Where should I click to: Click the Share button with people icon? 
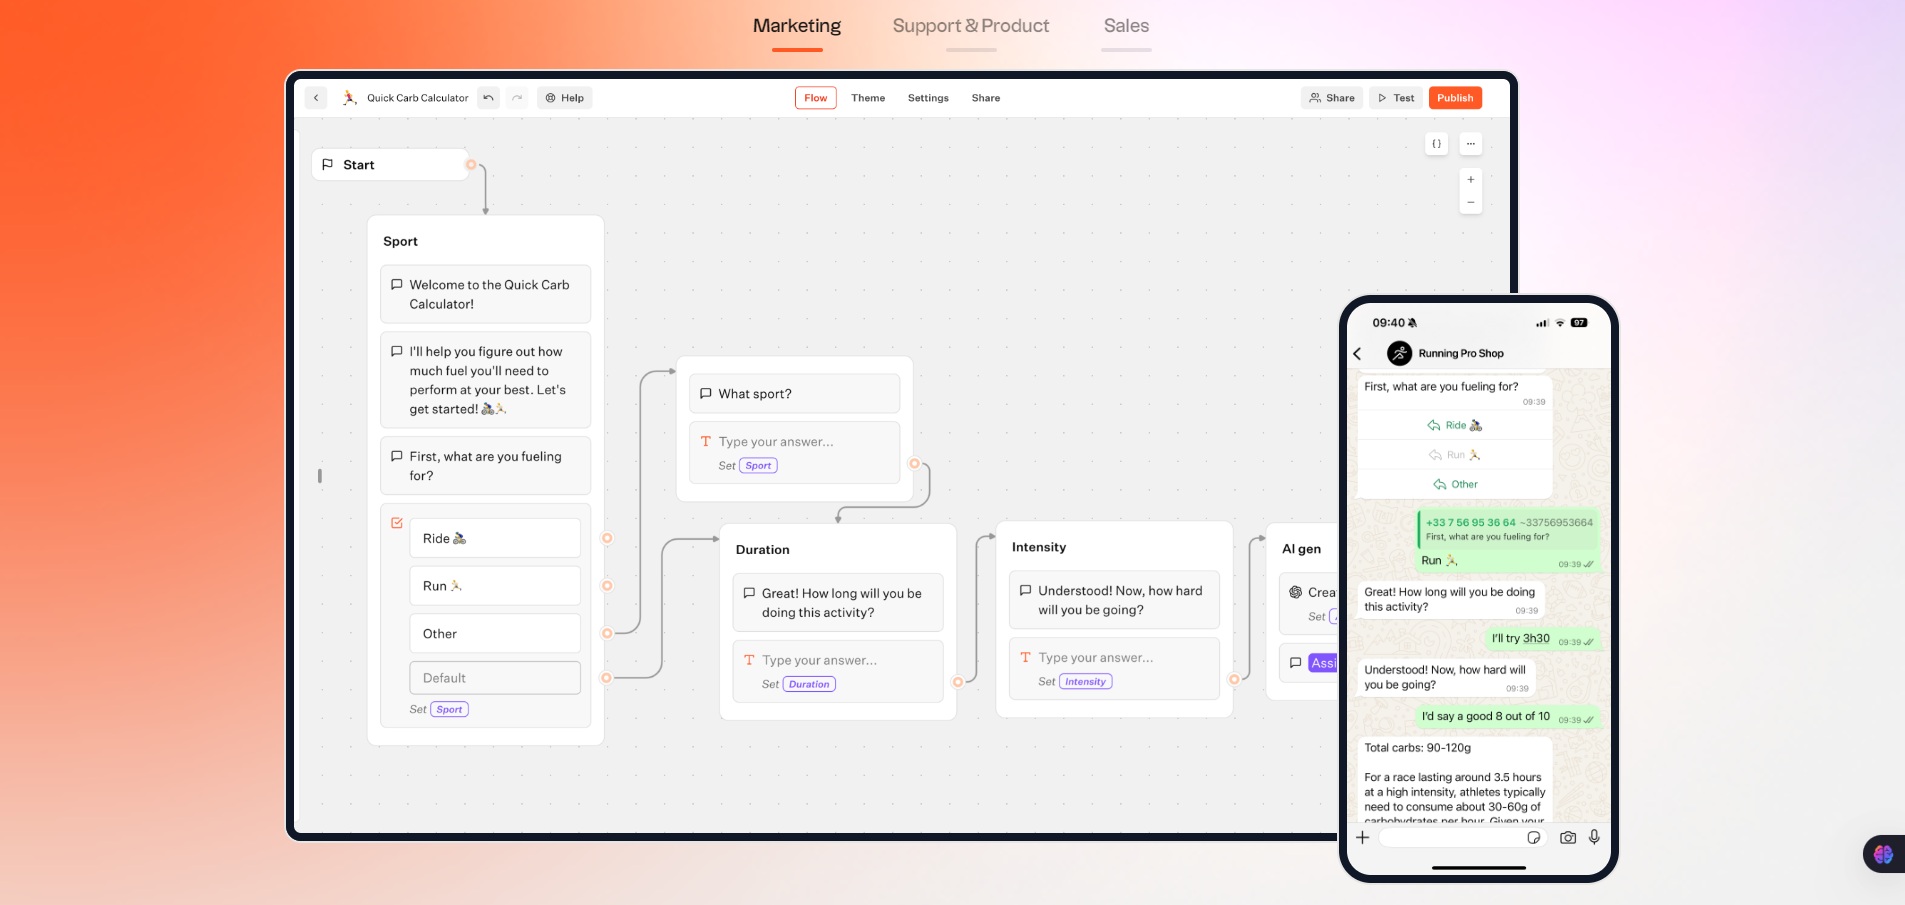tap(1332, 98)
